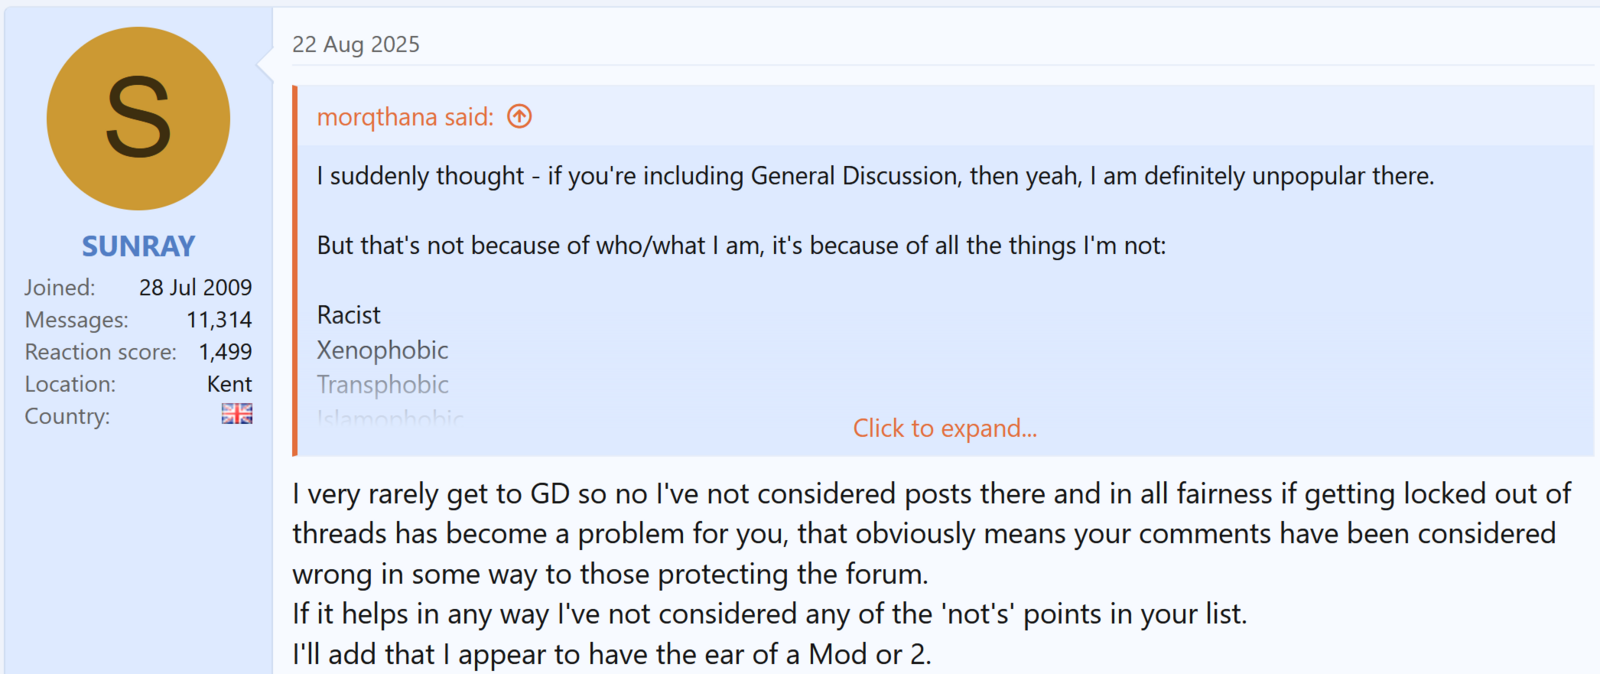Click the orange S avatar of SUNRAY

pos(138,119)
